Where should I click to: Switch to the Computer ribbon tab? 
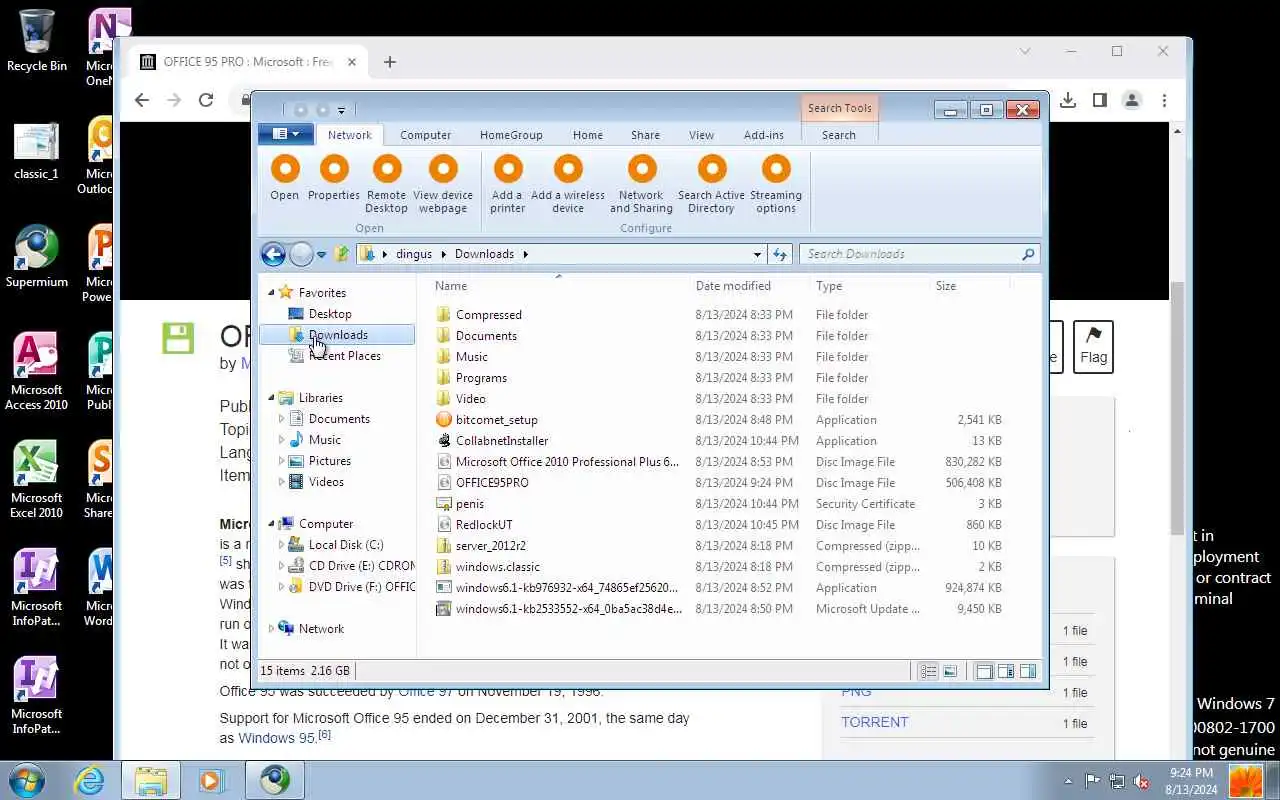point(425,135)
